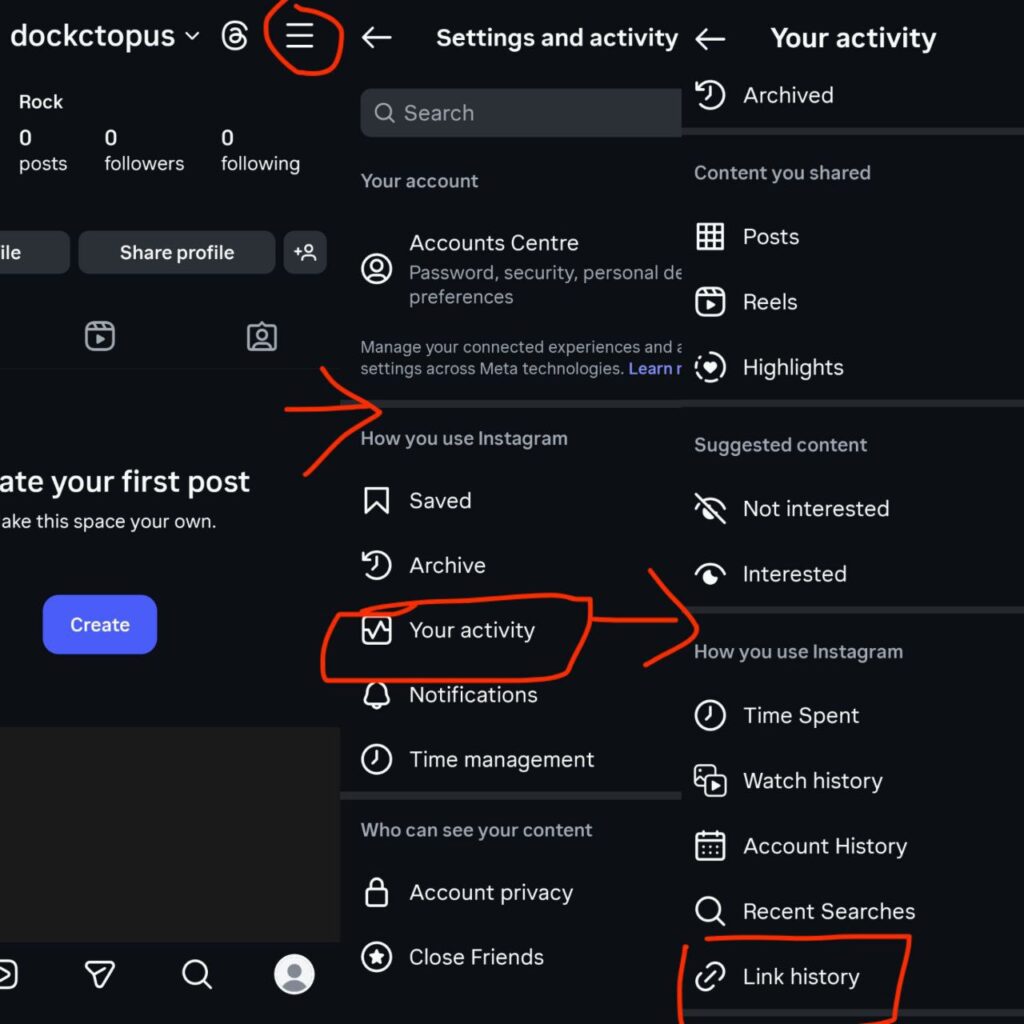Mark suggested content as Not interested
Image resolution: width=1024 pixels, height=1024 pixels.
pos(815,509)
